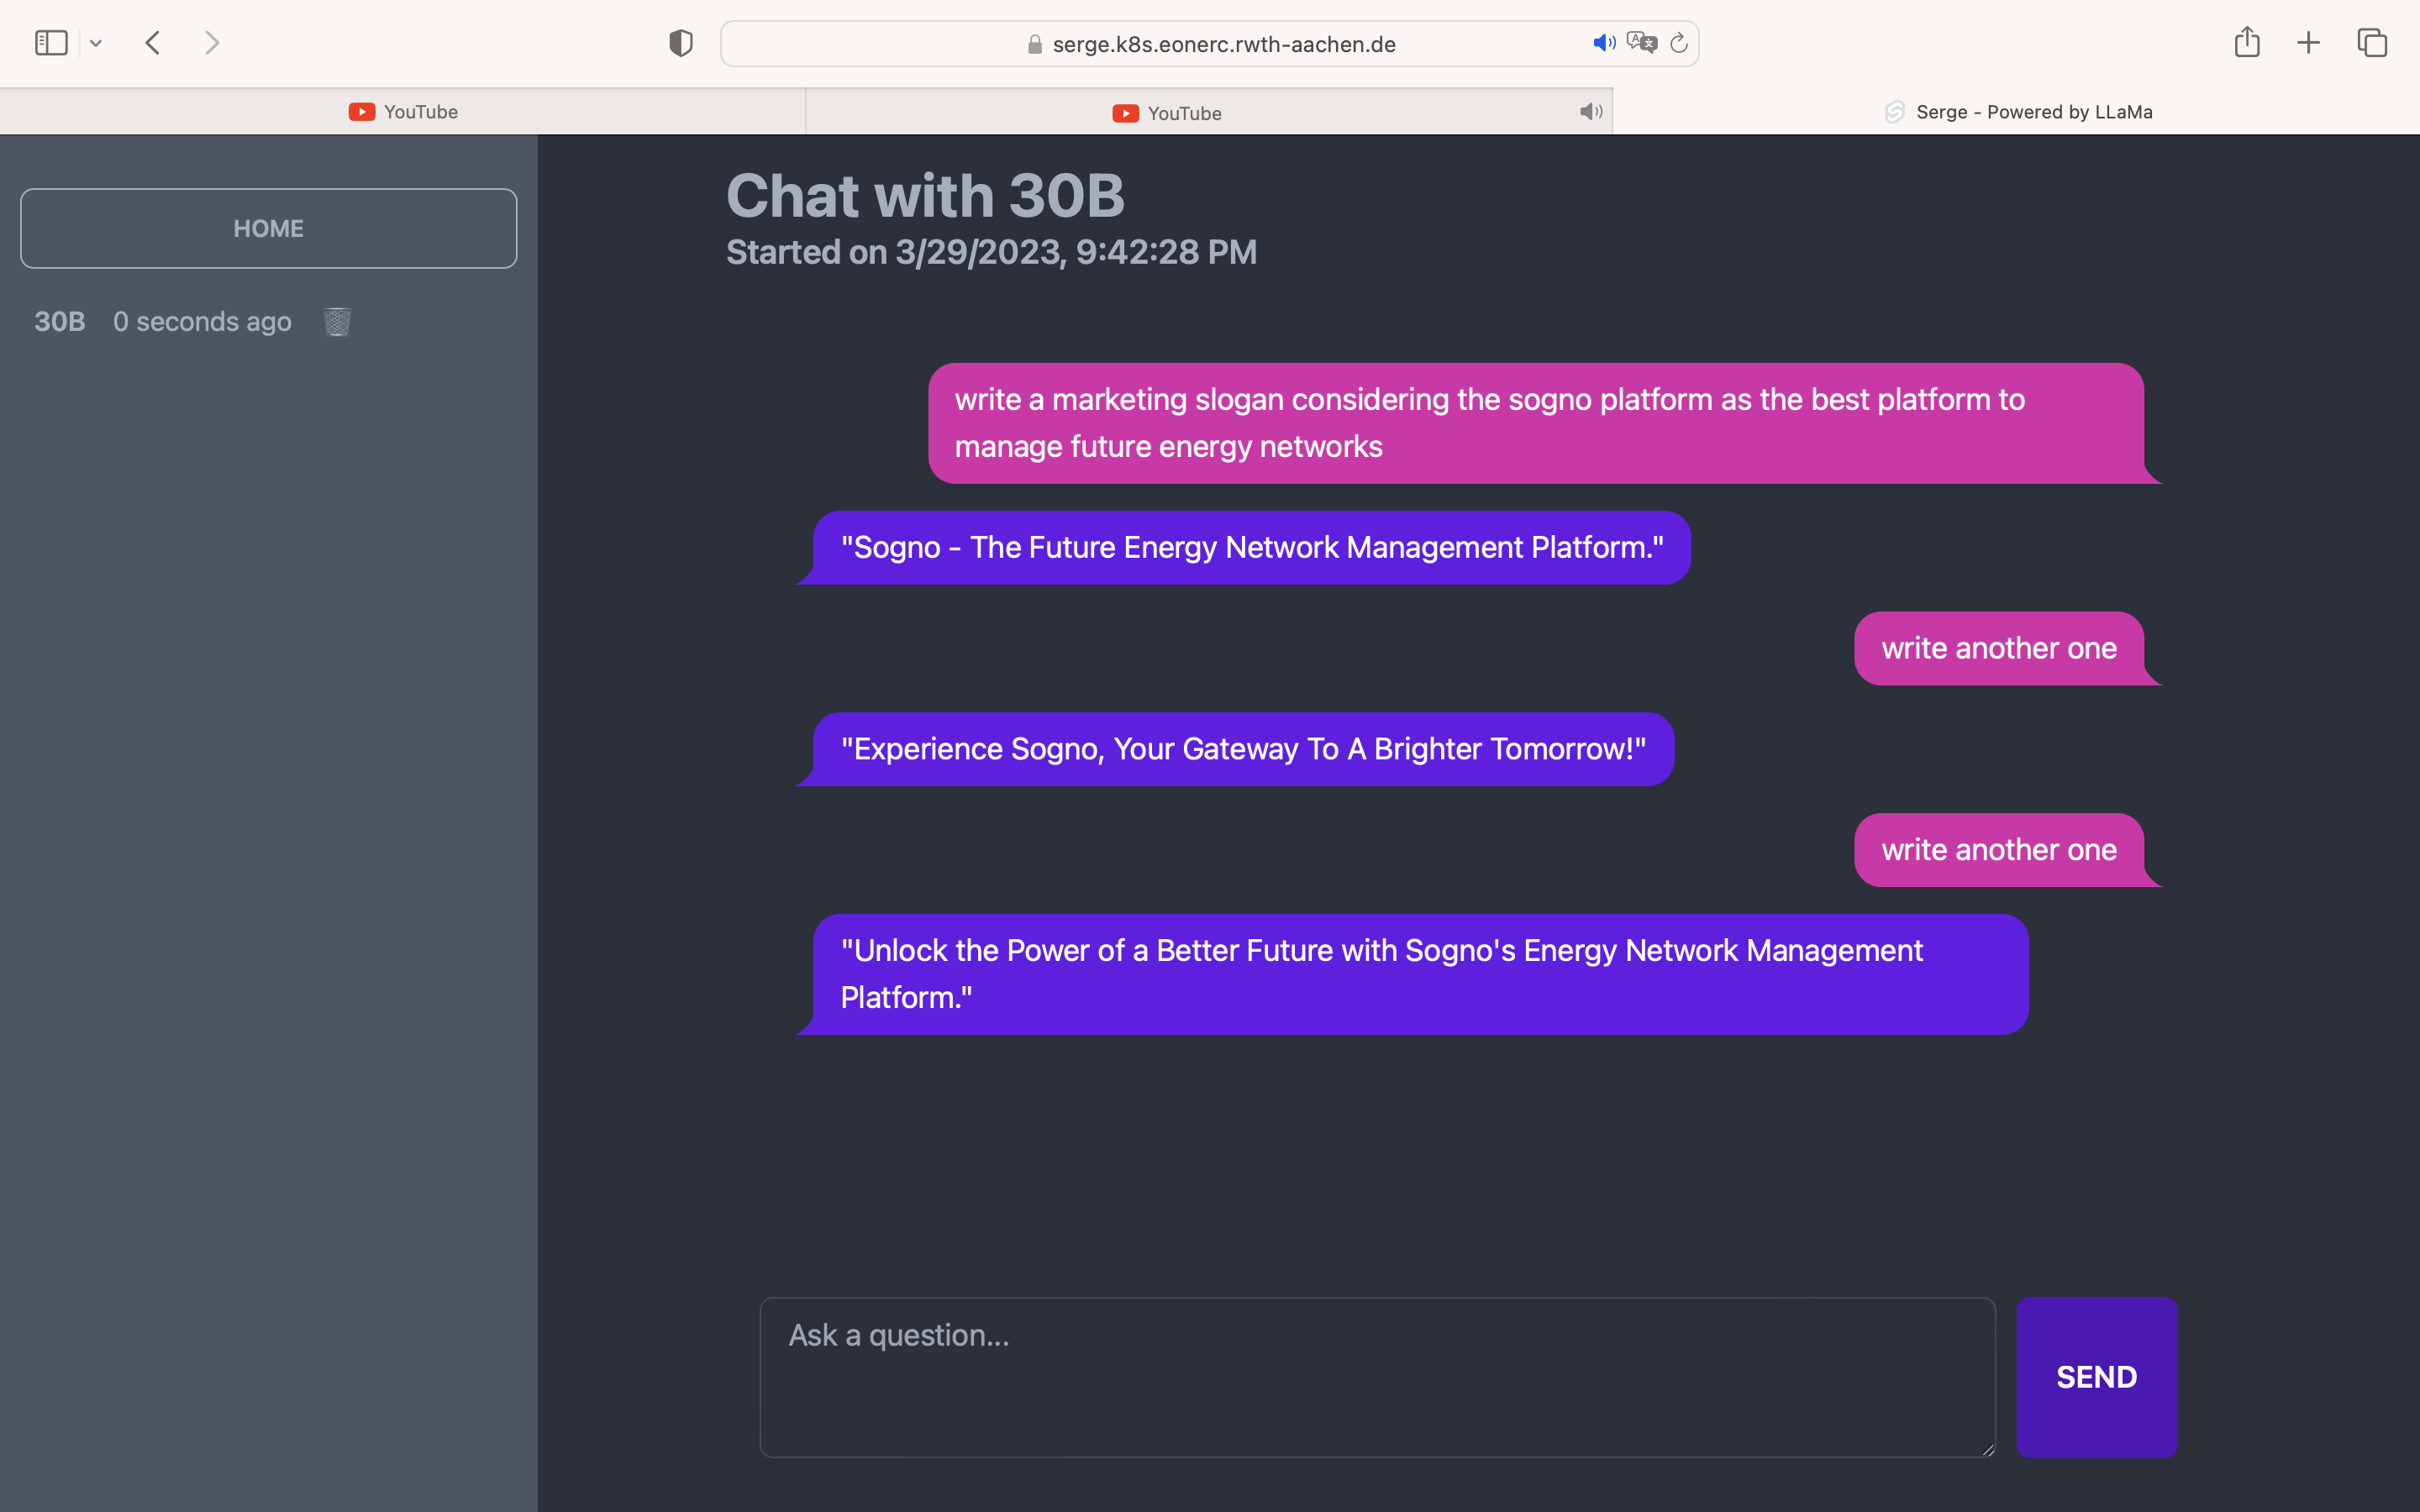Go forward with the forward arrow
This screenshot has height=1512, width=2420.
[211, 43]
